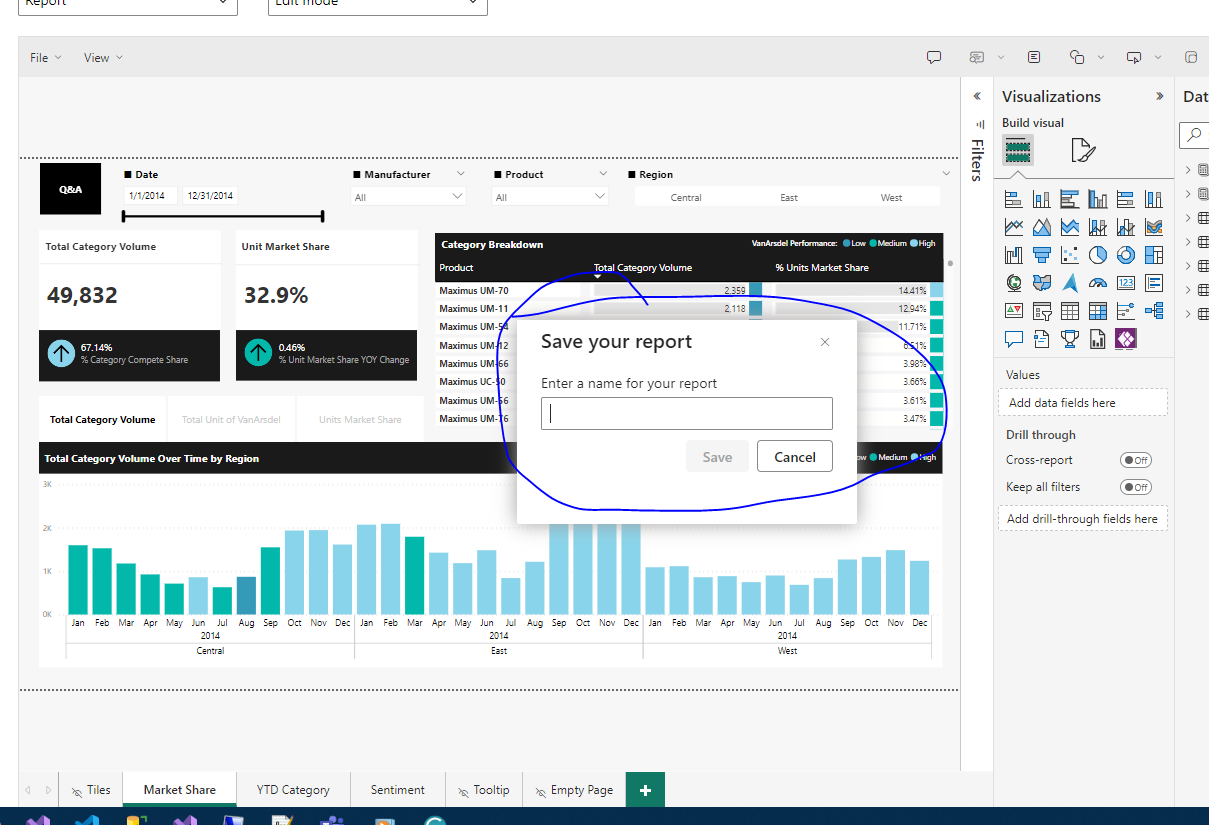The height and width of the screenshot is (825, 1209).
Task: Select the line chart visual
Action: 1013,227
